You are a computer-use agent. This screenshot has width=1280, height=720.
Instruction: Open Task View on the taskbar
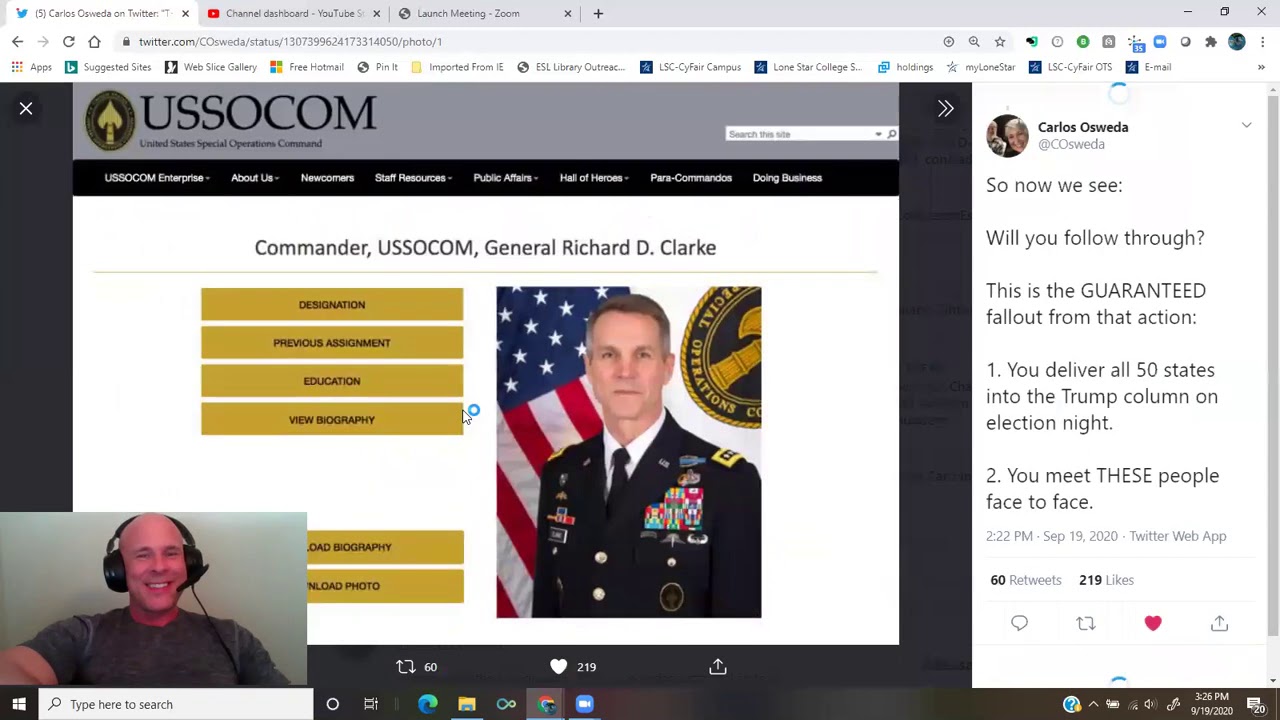(371, 704)
